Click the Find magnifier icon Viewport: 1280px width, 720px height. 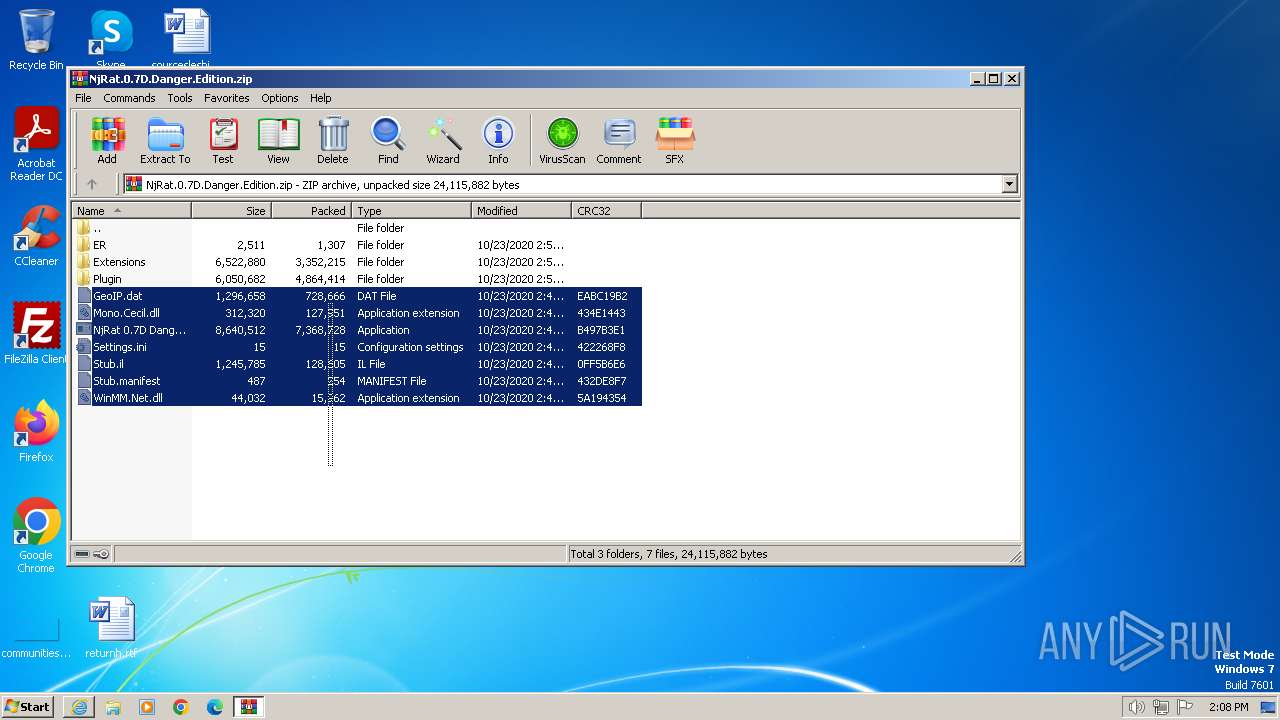coord(388,141)
